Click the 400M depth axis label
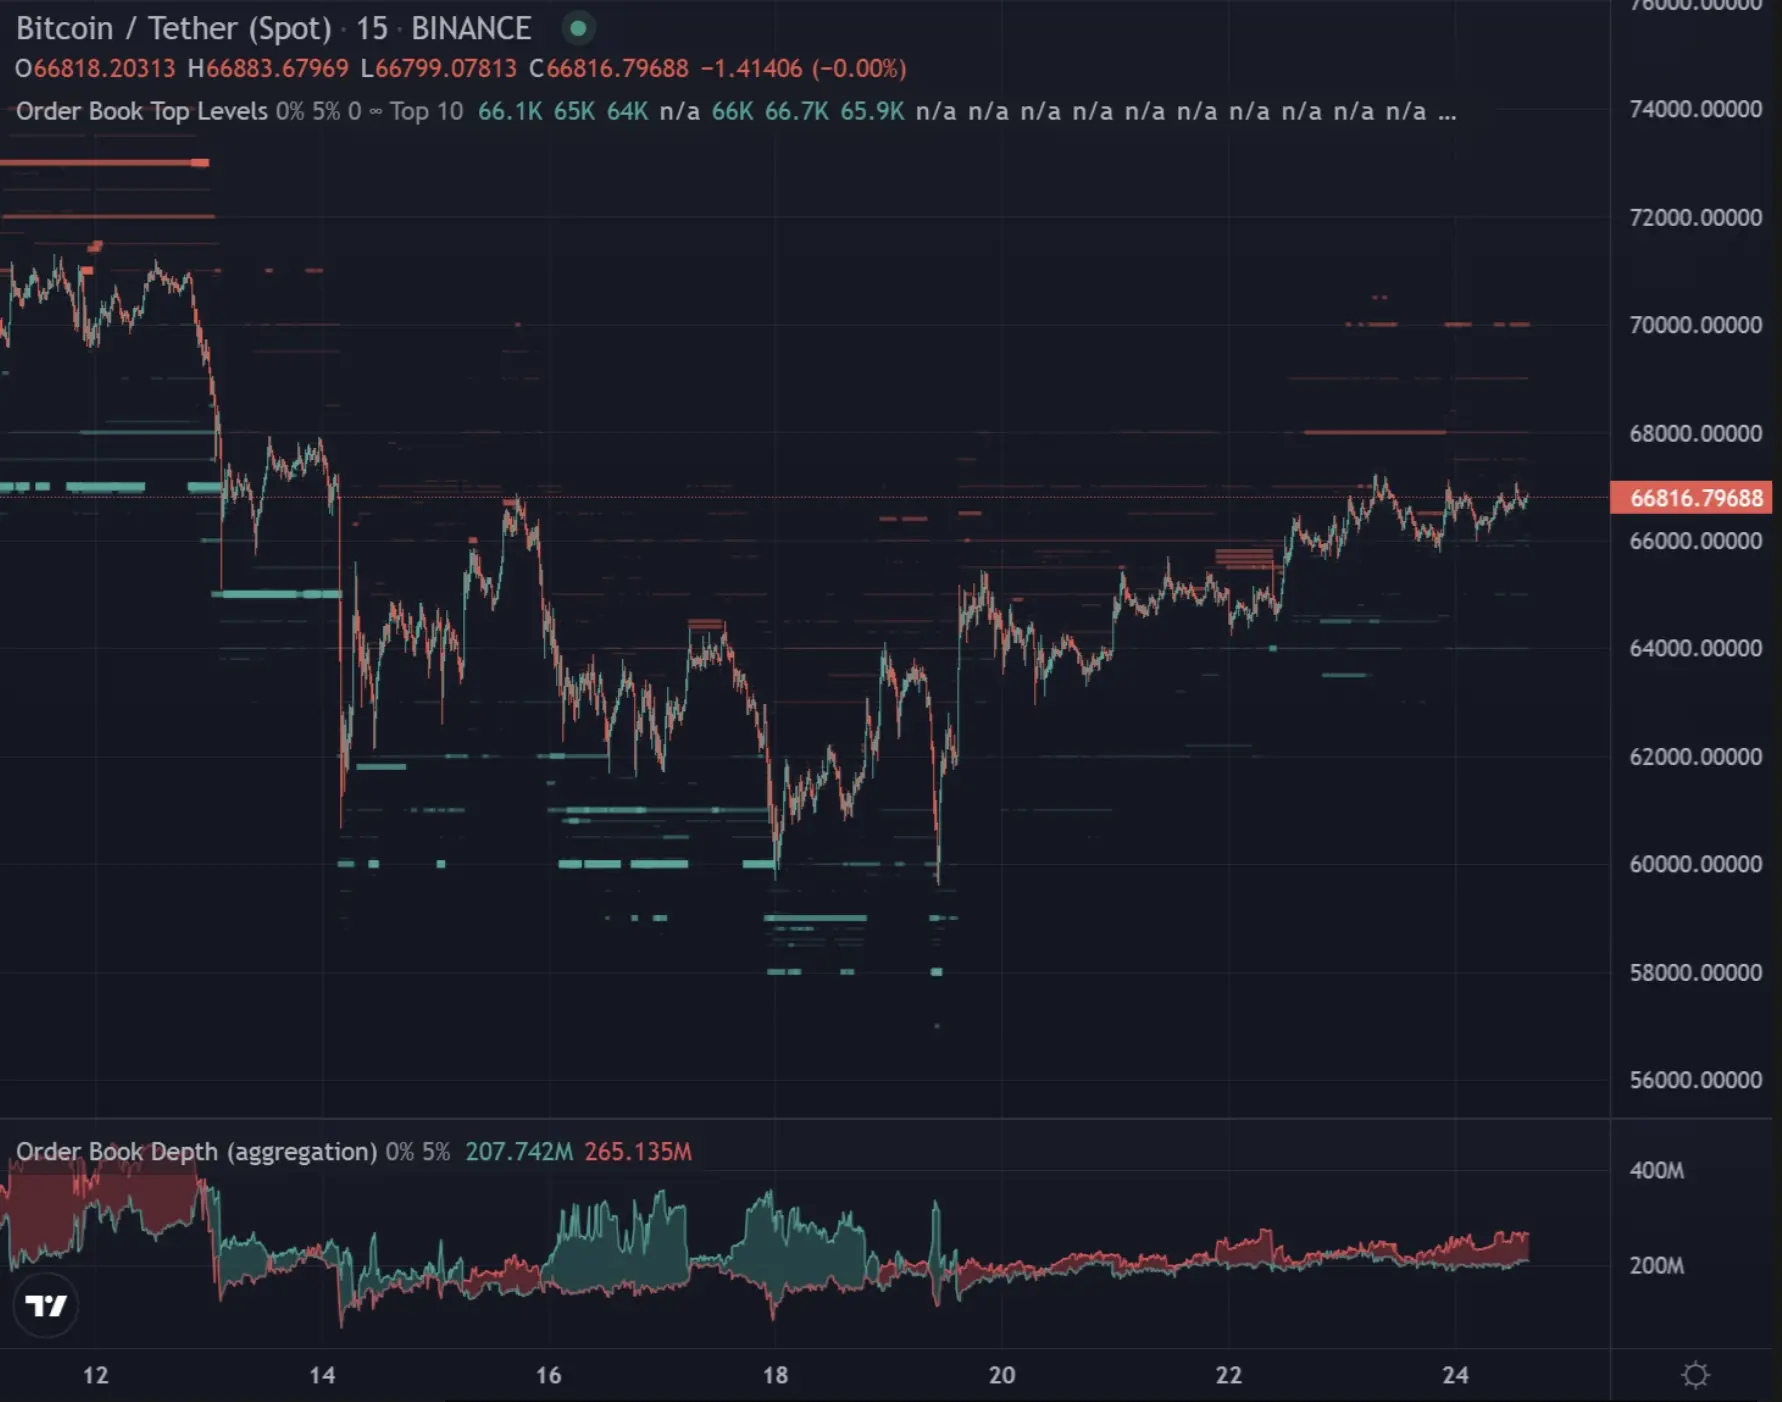 click(1657, 1170)
